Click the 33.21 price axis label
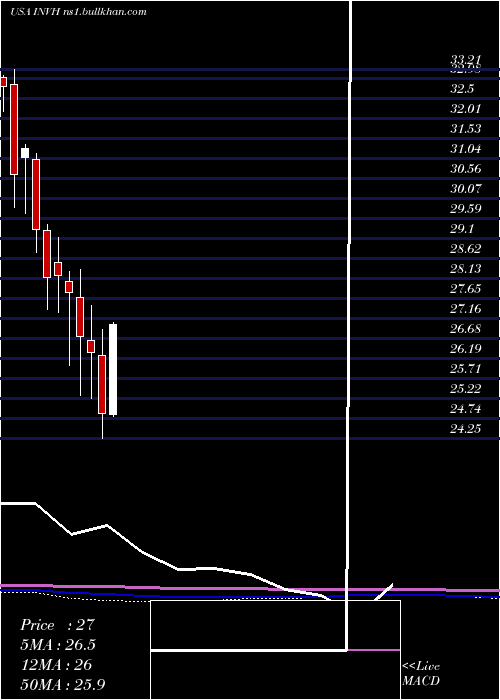 tap(466, 60)
